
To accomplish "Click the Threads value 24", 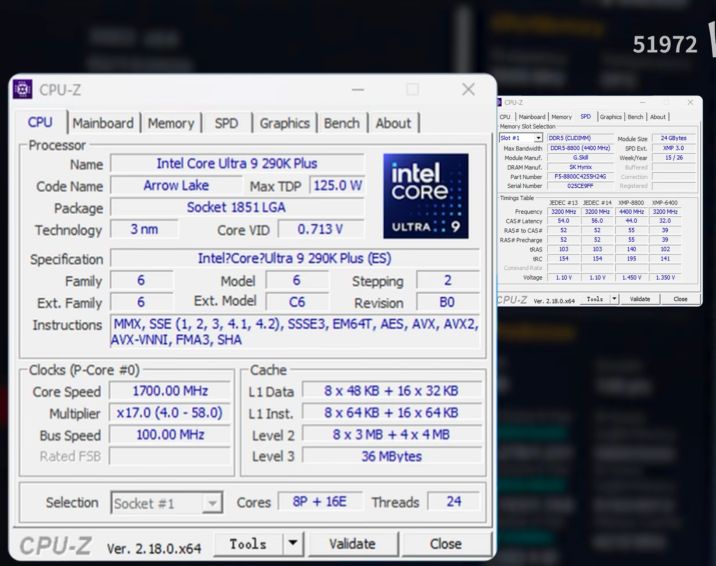I will (x=453, y=502).
